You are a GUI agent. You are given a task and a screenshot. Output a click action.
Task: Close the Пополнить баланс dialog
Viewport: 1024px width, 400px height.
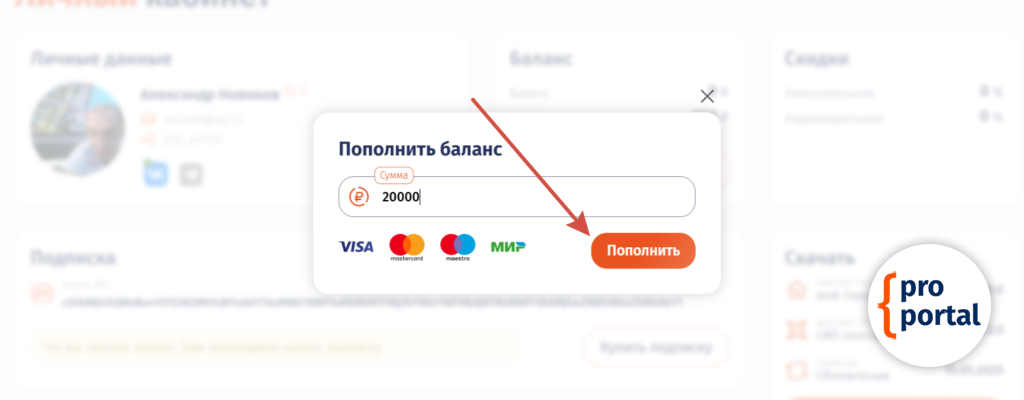point(707,96)
